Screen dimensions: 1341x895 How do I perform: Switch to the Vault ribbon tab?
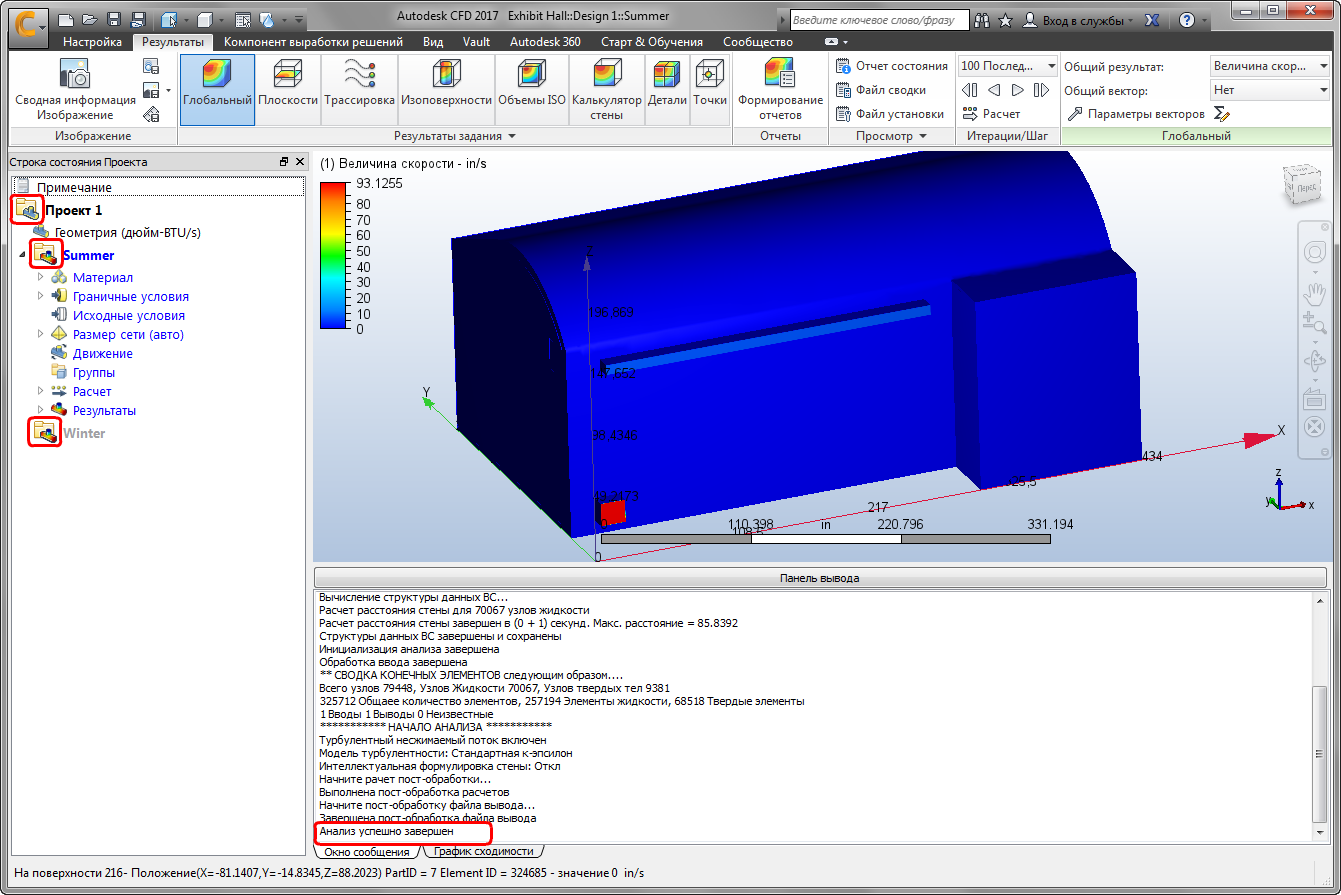[x=476, y=42]
